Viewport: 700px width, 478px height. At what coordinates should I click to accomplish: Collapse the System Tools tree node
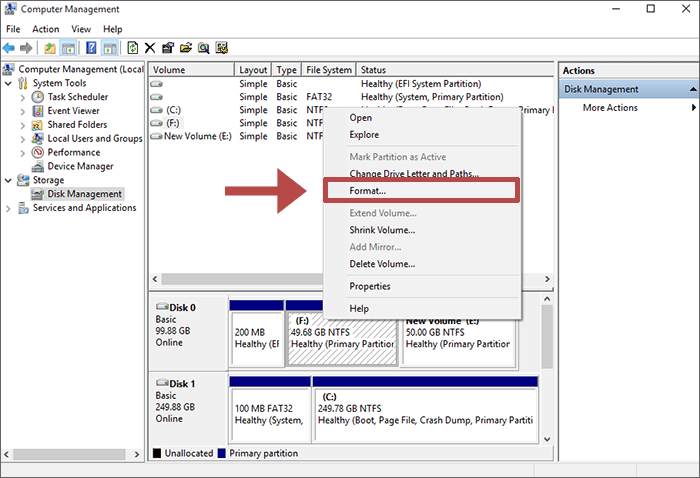[x=8, y=83]
